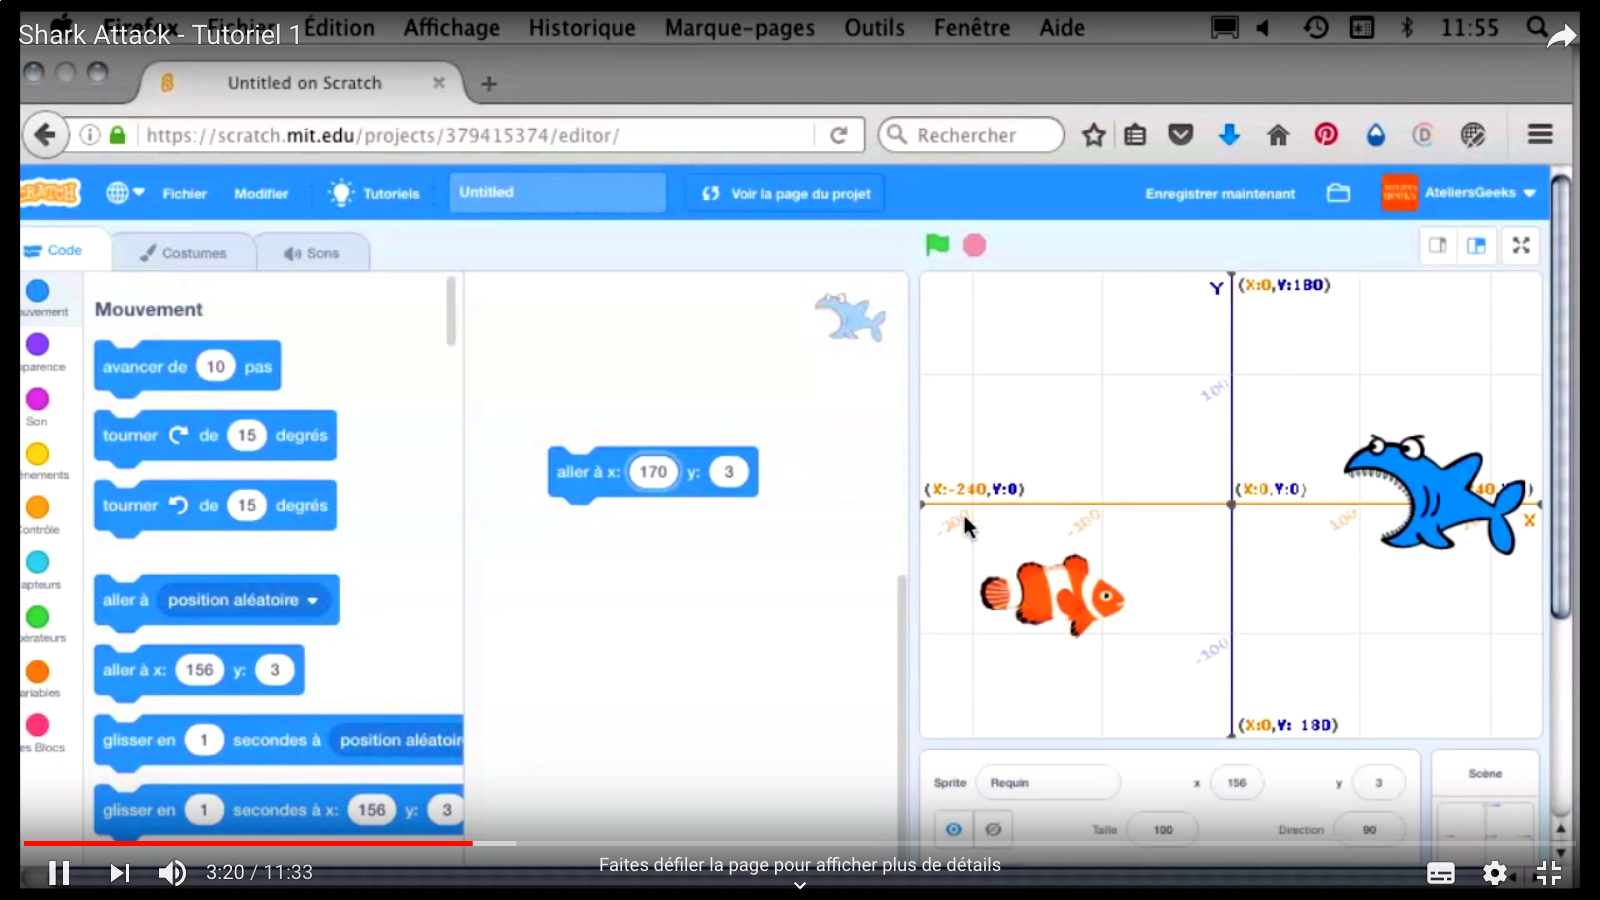The image size is (1600, 900).
Task: Click the Rechercher search box
Action: tap(971, 135)
